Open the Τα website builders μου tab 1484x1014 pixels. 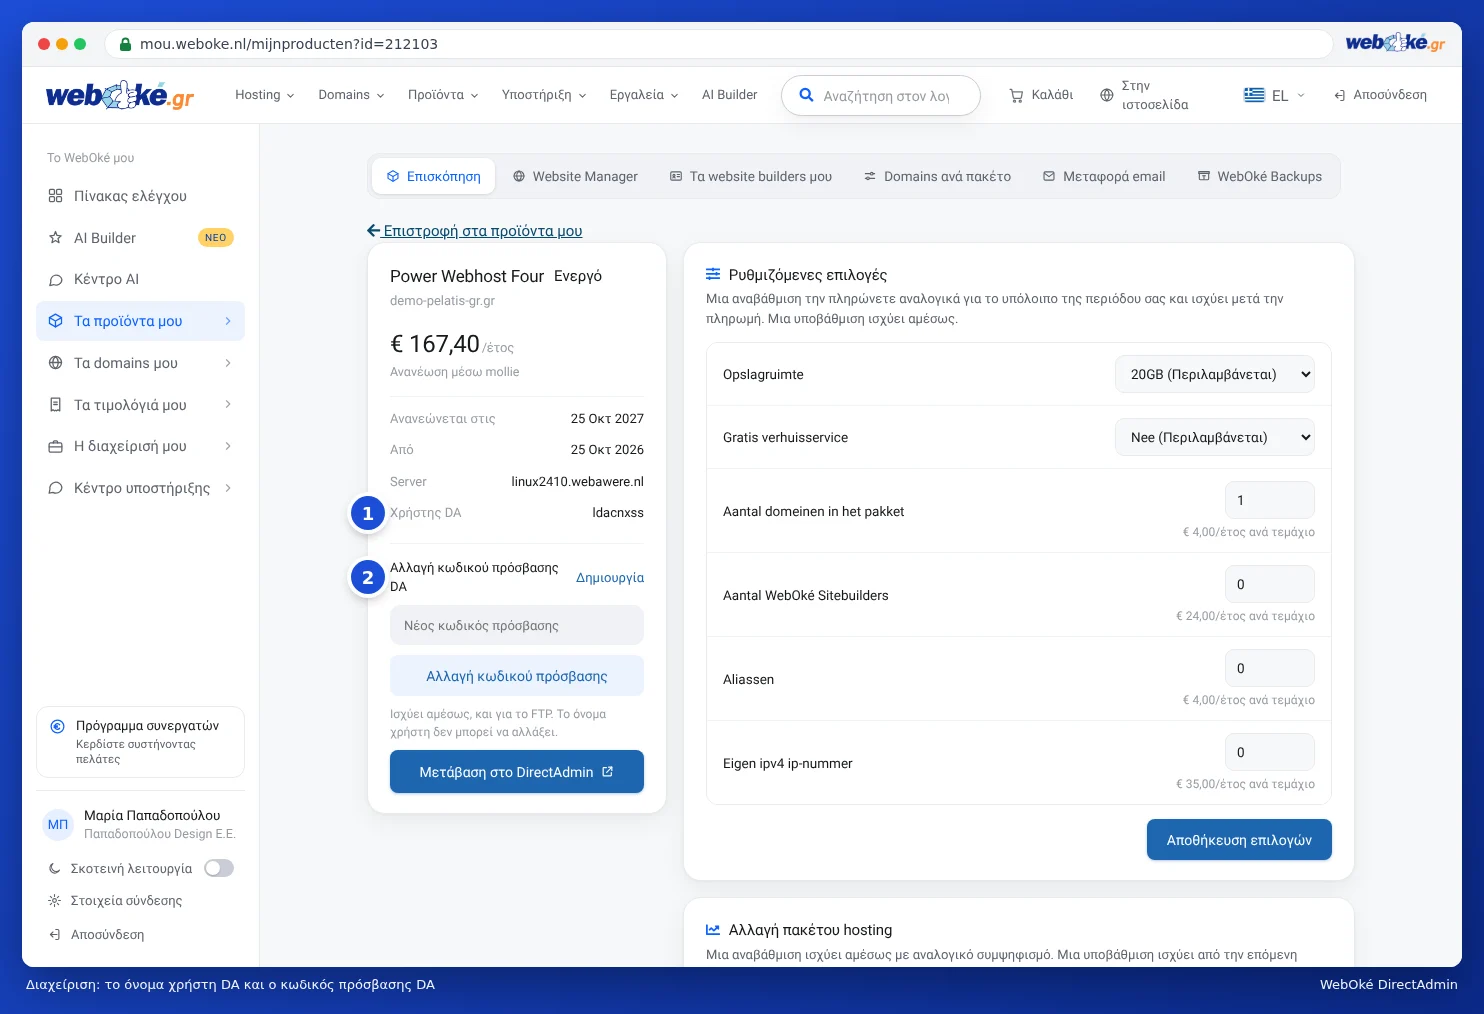pyautogui.click(x=751, y=177)
